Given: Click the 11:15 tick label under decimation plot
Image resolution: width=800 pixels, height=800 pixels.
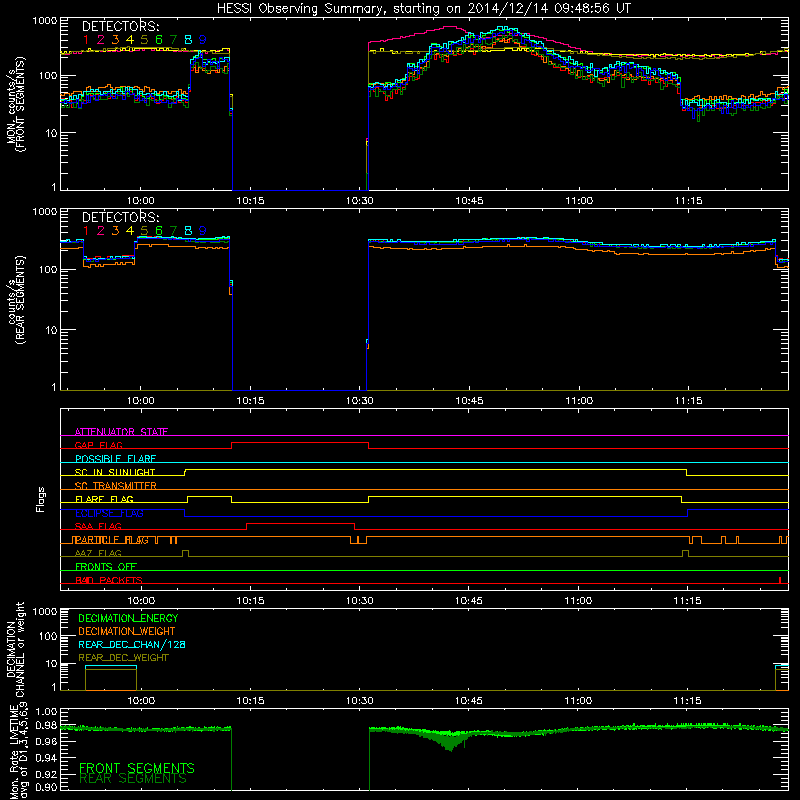Looking at the screenshot, I should click(688, 701).
